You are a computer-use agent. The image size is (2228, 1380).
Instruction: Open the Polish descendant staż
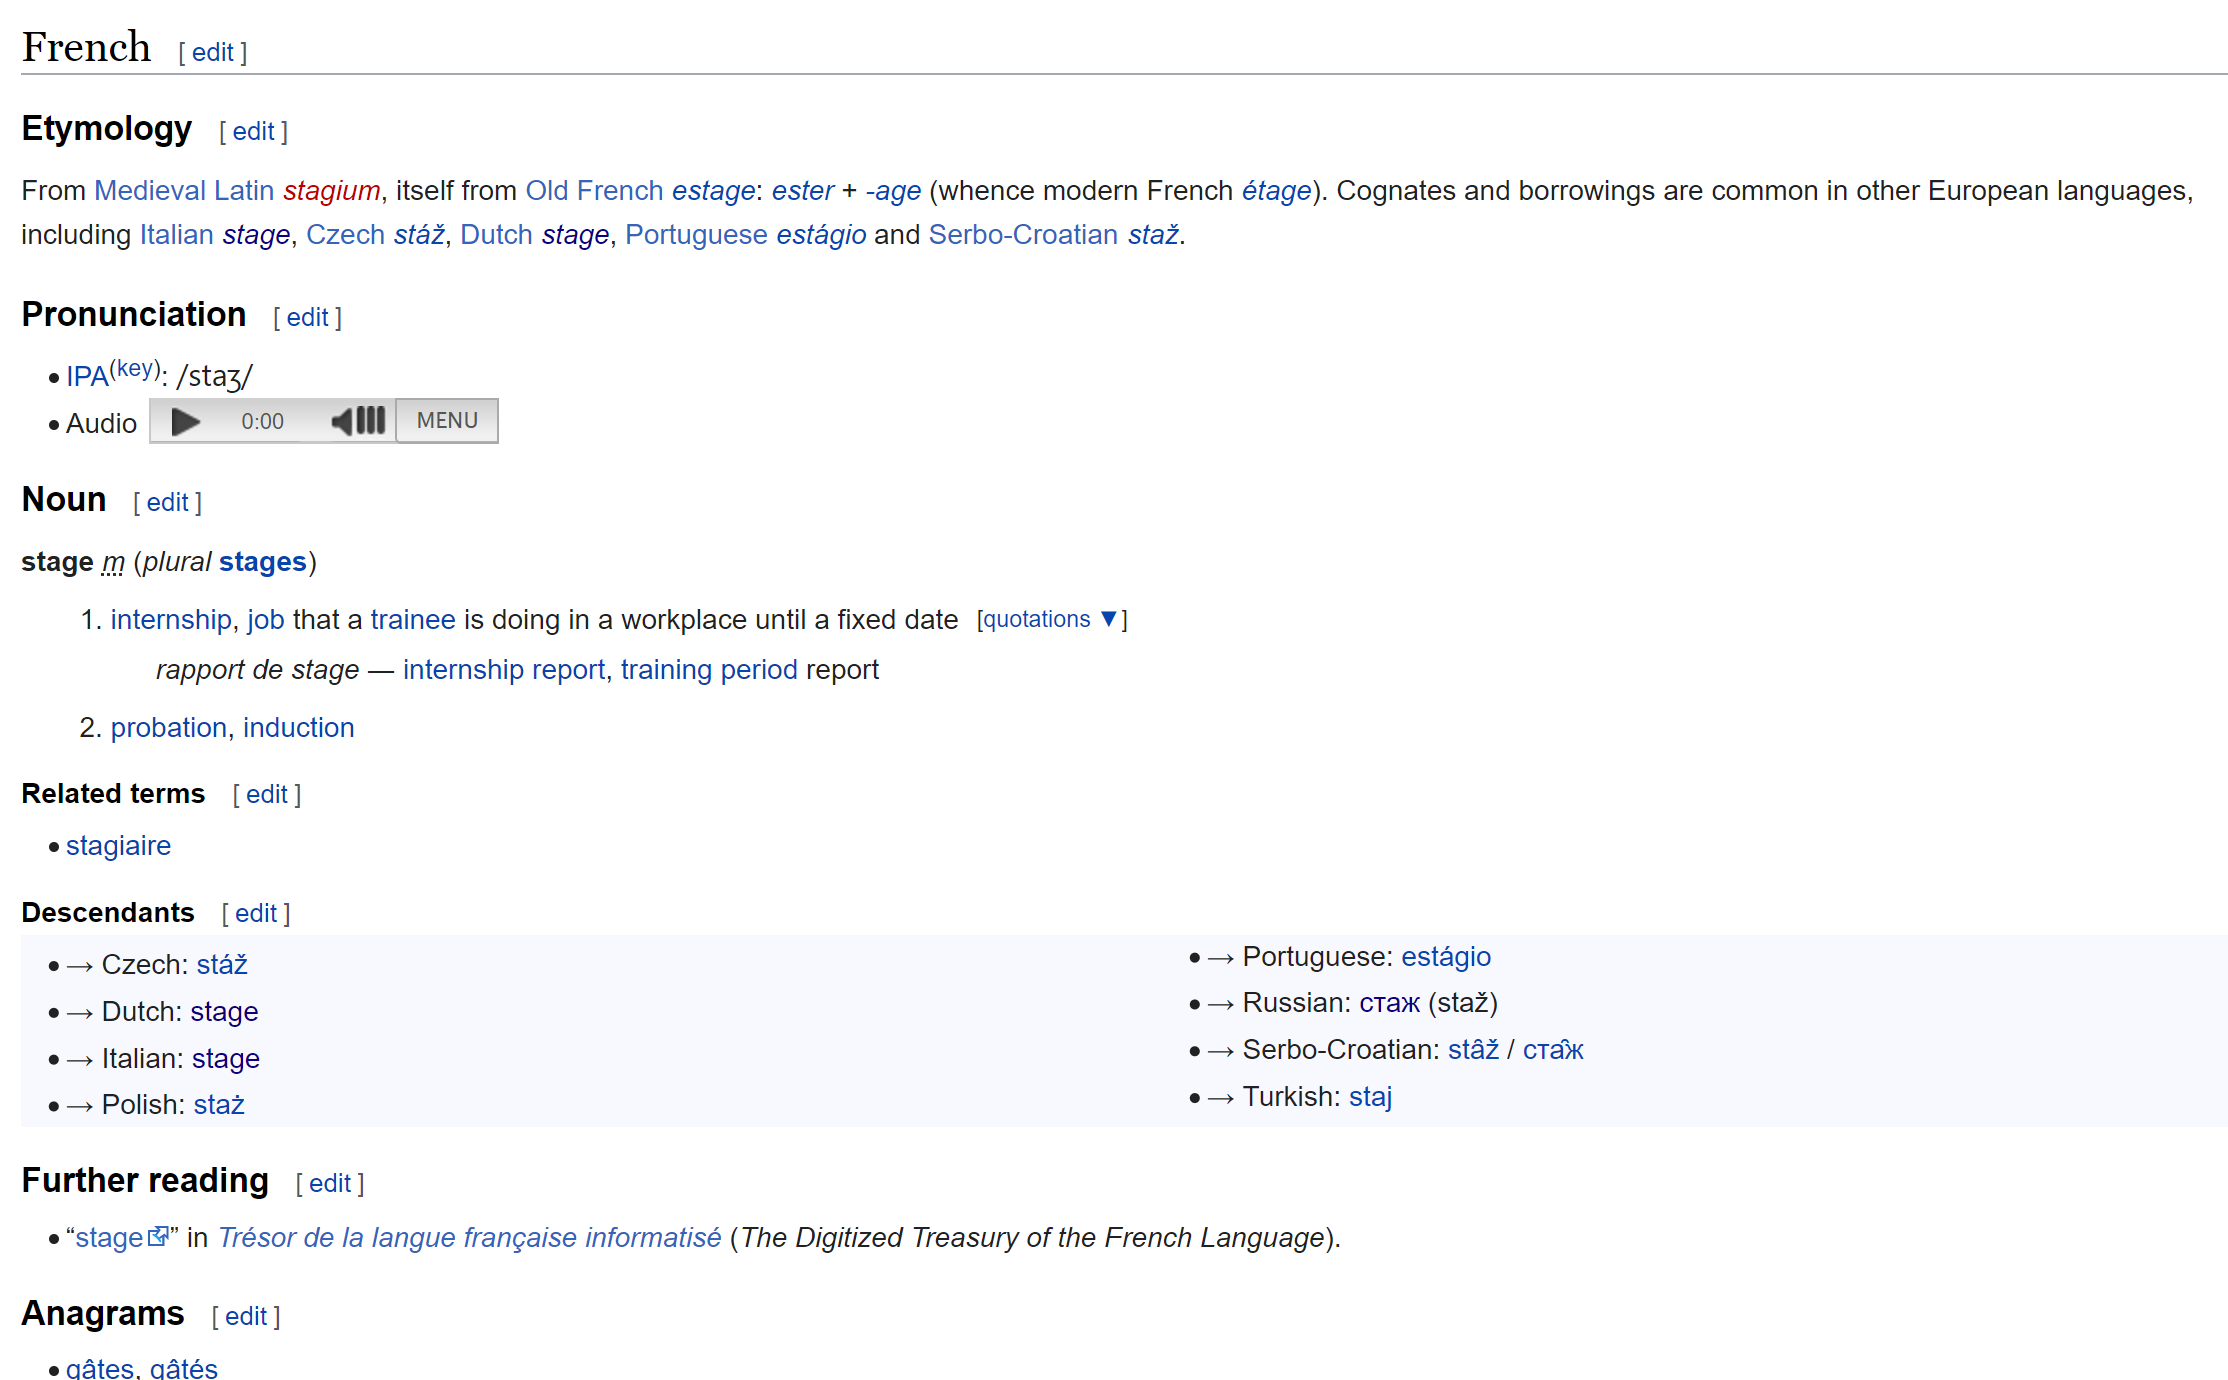point(219,1105)
